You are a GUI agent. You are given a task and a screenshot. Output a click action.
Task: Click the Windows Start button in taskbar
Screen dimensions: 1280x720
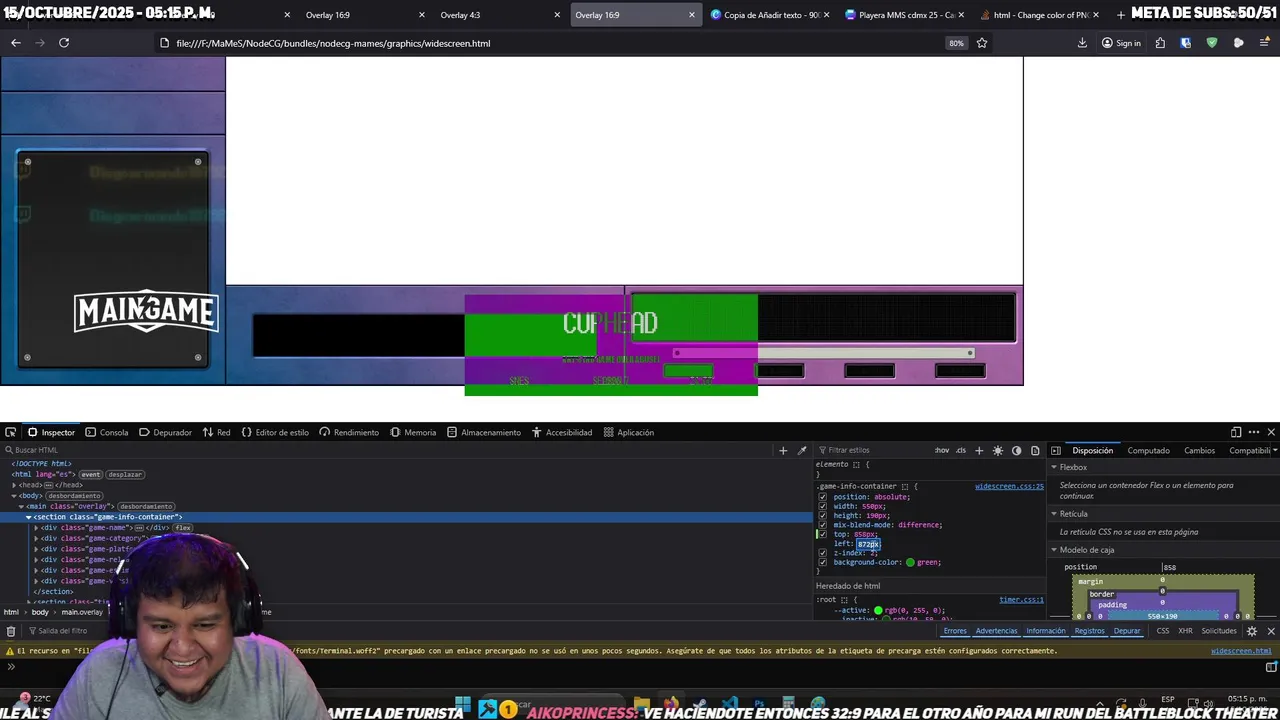pyautogui.click(x=463, y=703)
